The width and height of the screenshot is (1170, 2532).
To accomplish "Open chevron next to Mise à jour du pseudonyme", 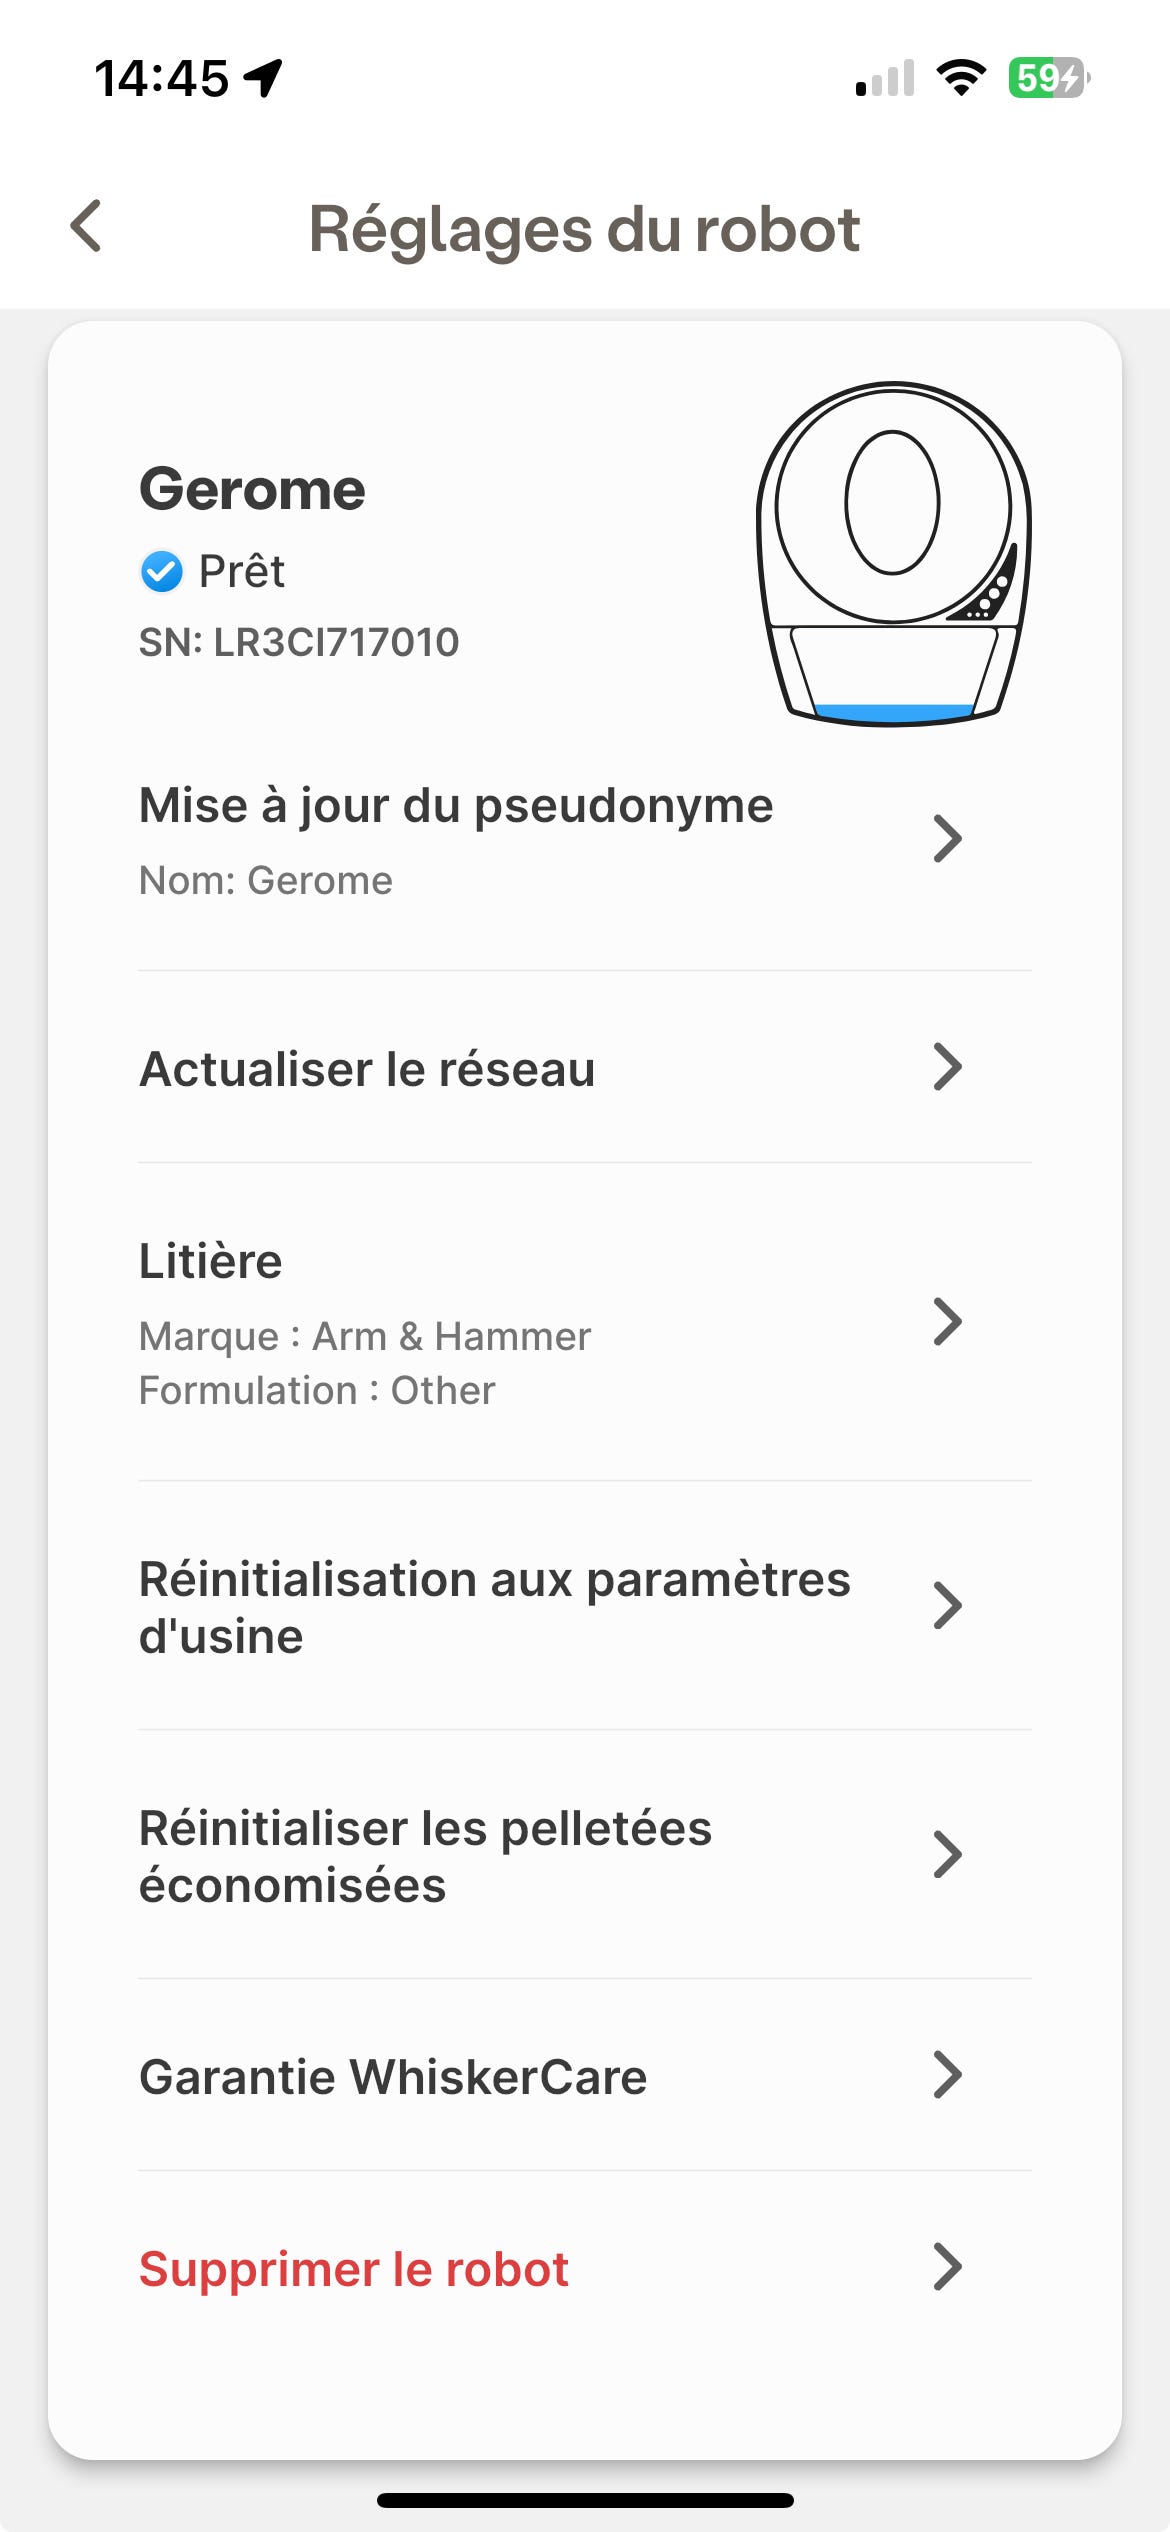I will 946,838.
